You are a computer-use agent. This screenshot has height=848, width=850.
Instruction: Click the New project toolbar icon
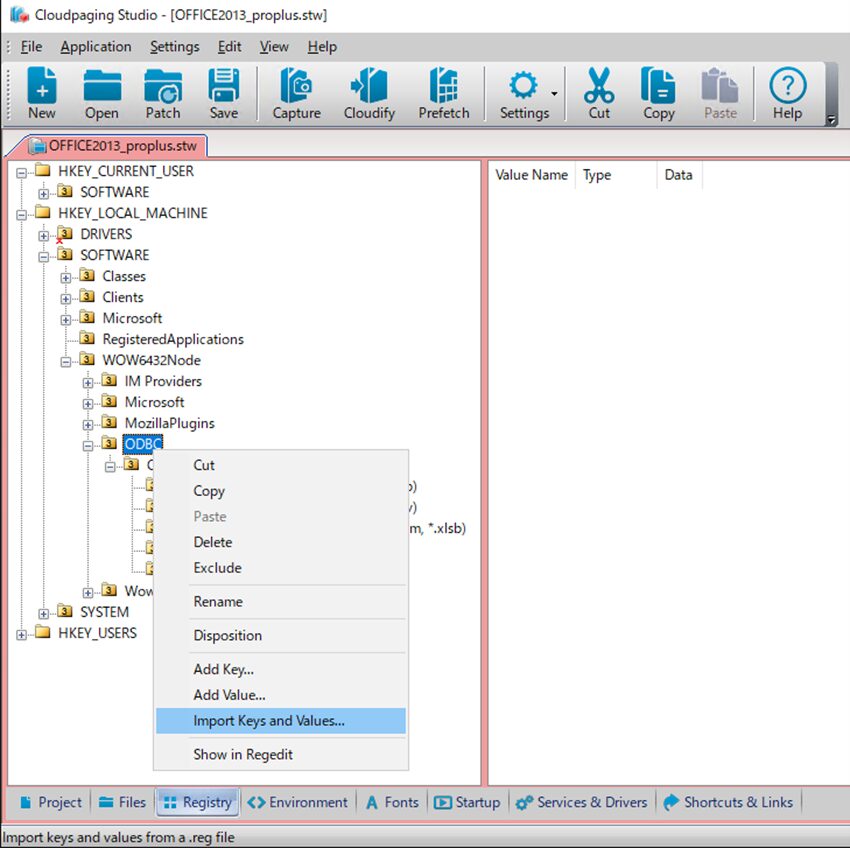[x=41, y=87]
